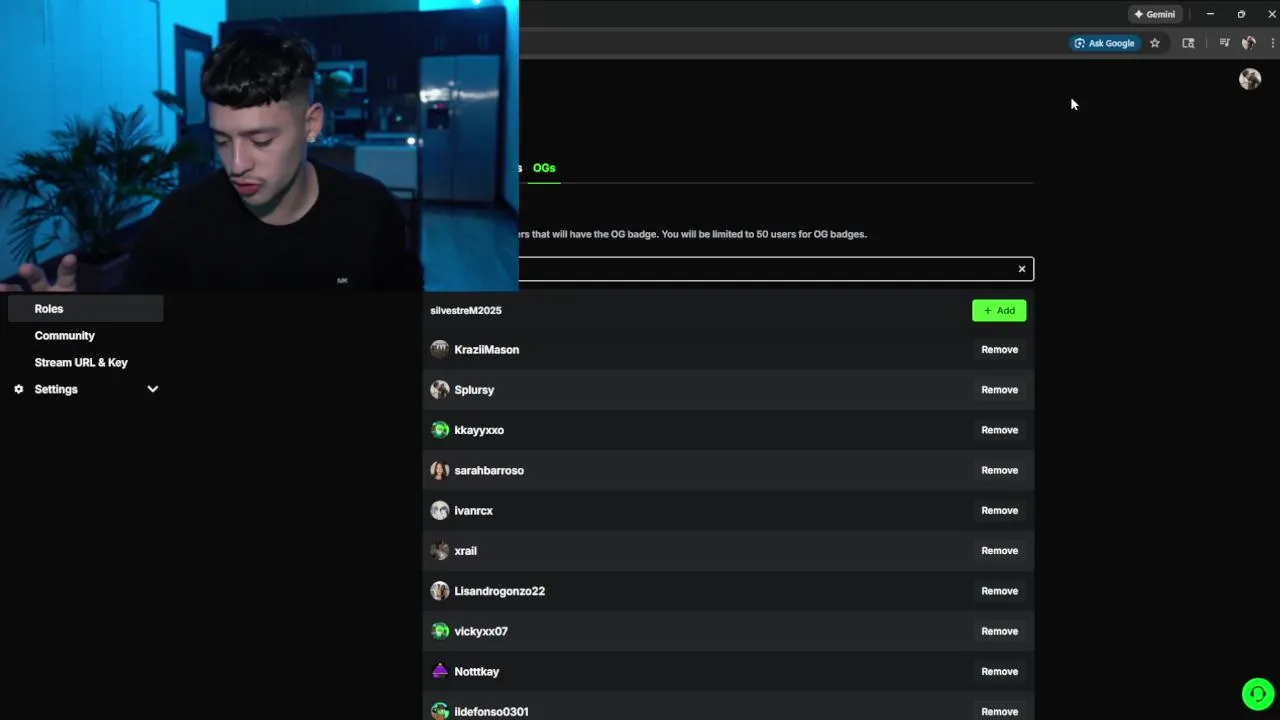Open the Chrome three-dot menu

click(x=1272, y=43)
